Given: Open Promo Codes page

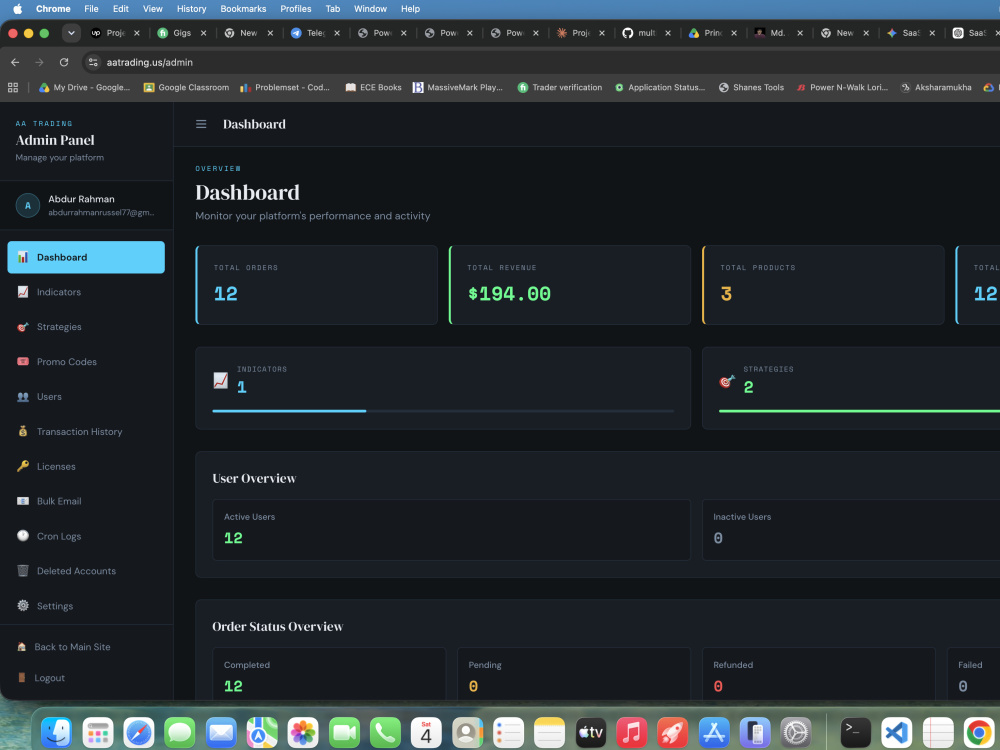Looking at the screenshot, I should tap(86, 362).
